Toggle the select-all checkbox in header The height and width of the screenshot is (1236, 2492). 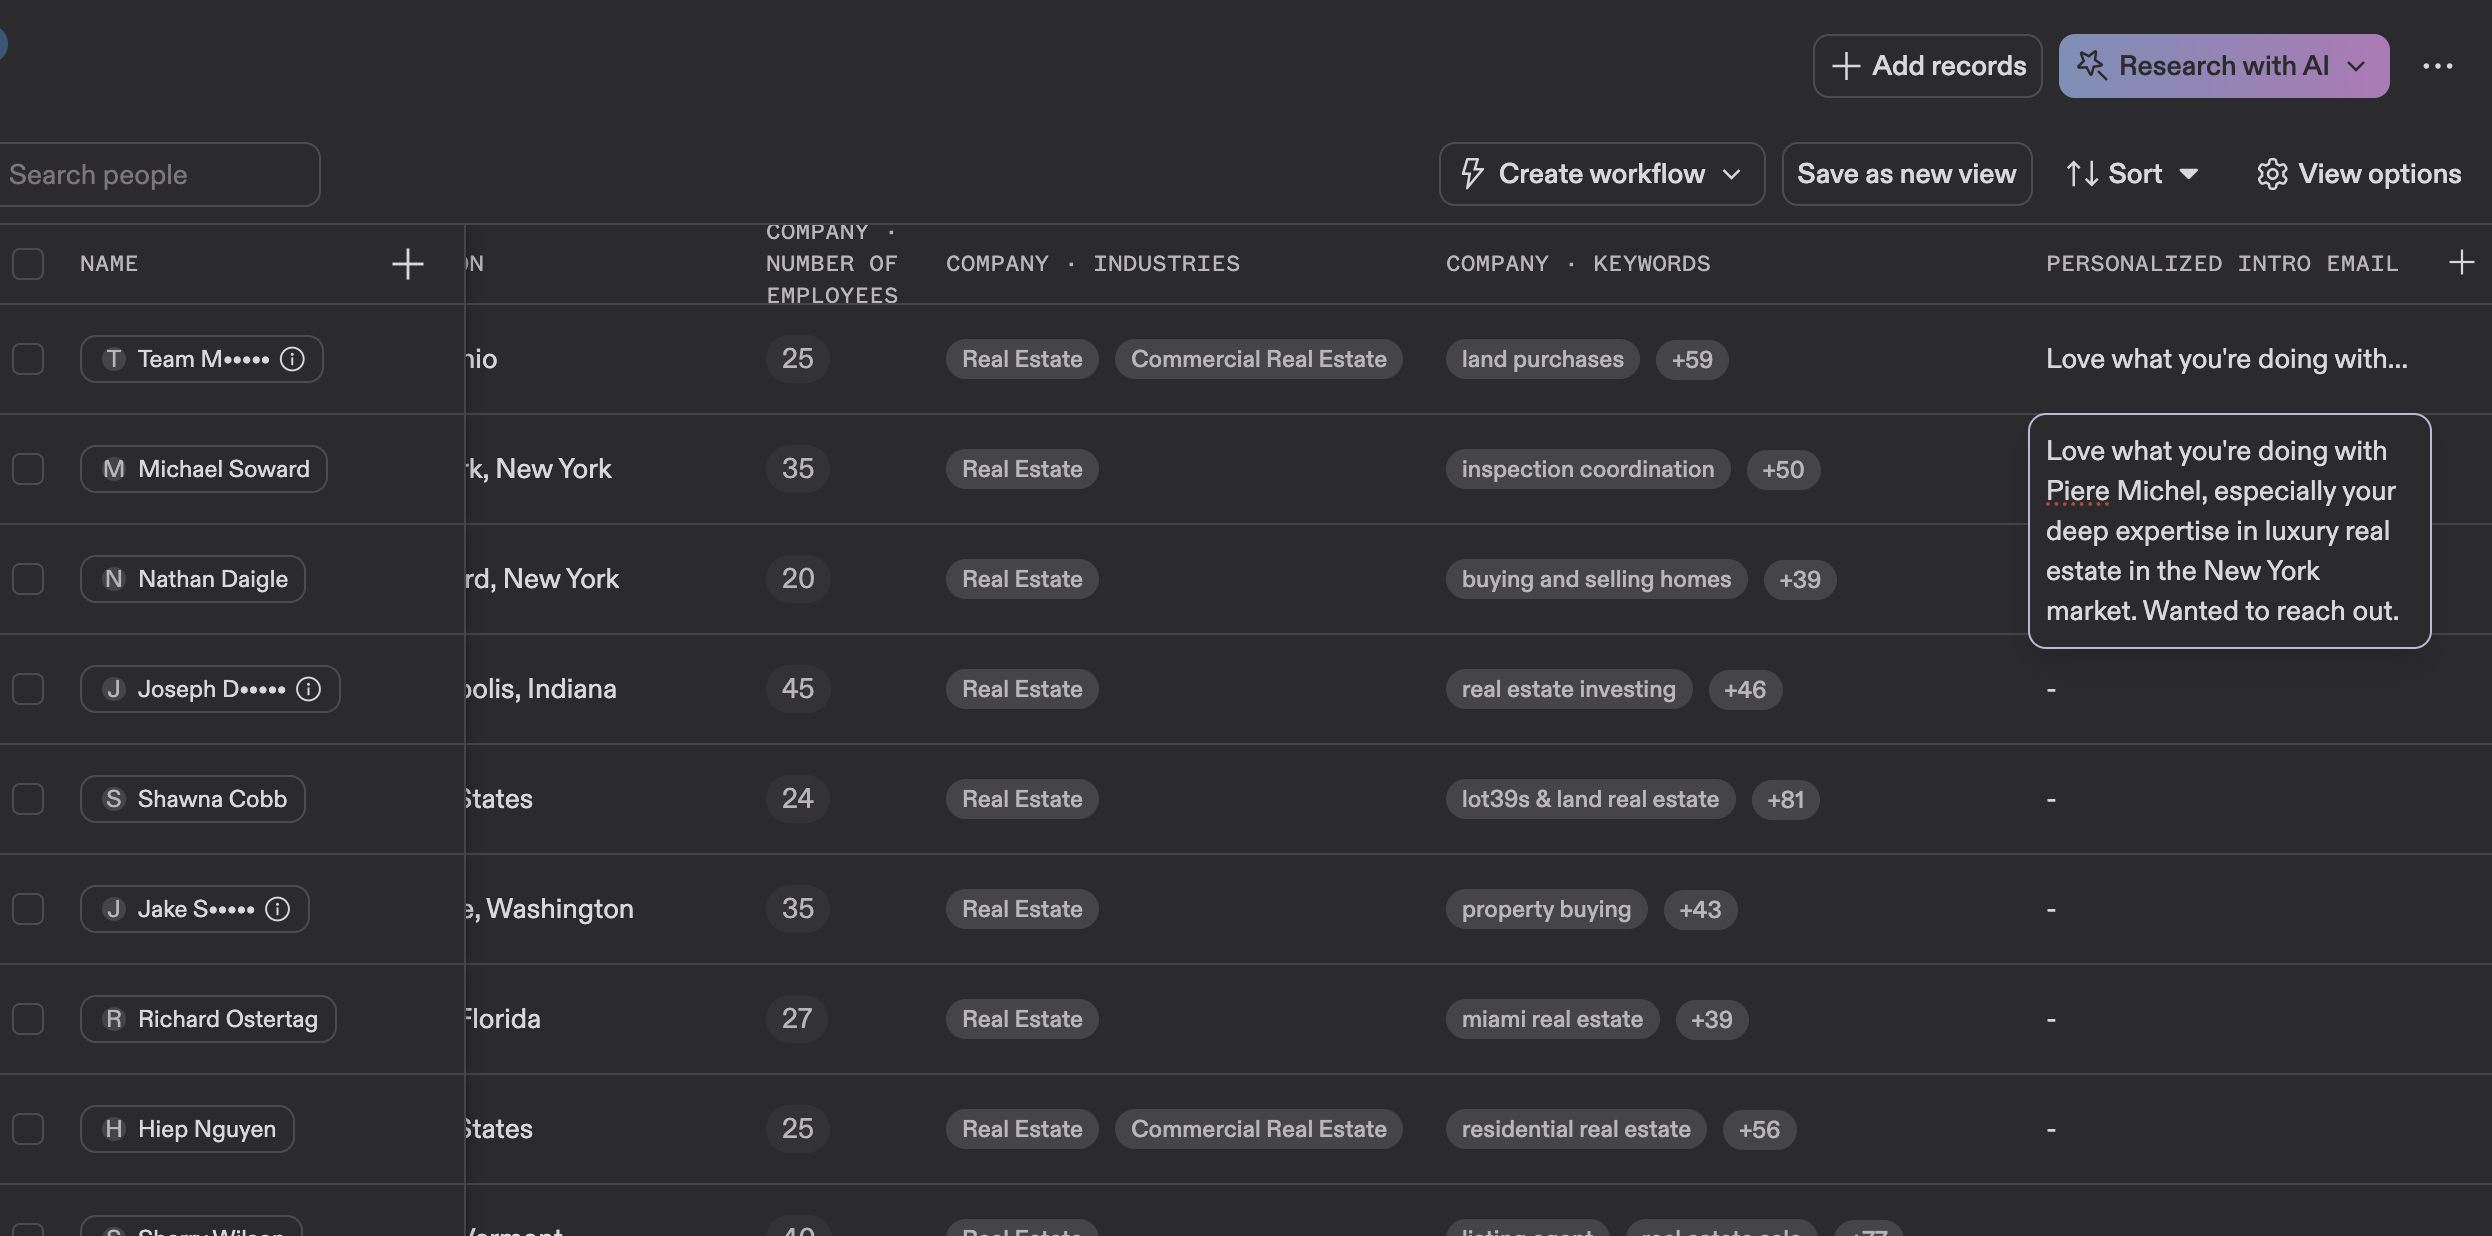tap(28, 264)
